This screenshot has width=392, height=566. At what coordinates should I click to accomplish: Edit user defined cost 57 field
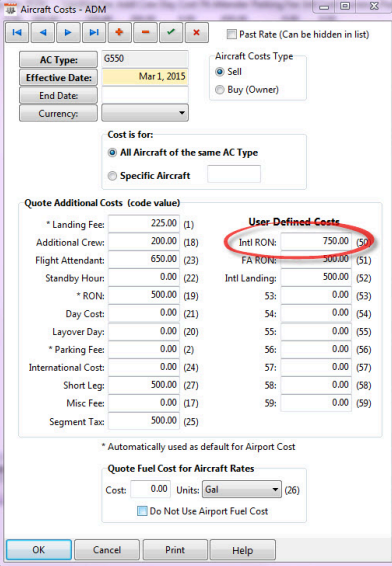(x=316, y=367)
